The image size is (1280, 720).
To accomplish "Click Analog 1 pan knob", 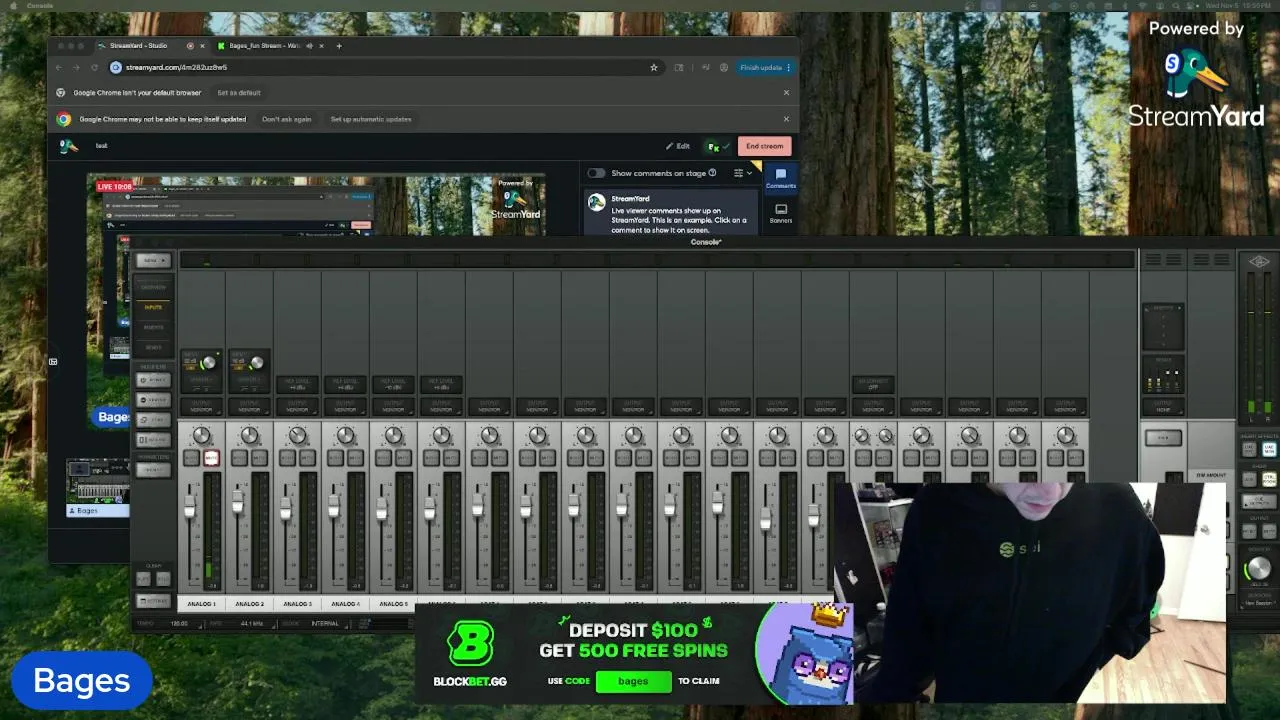I will click(201, 435).
